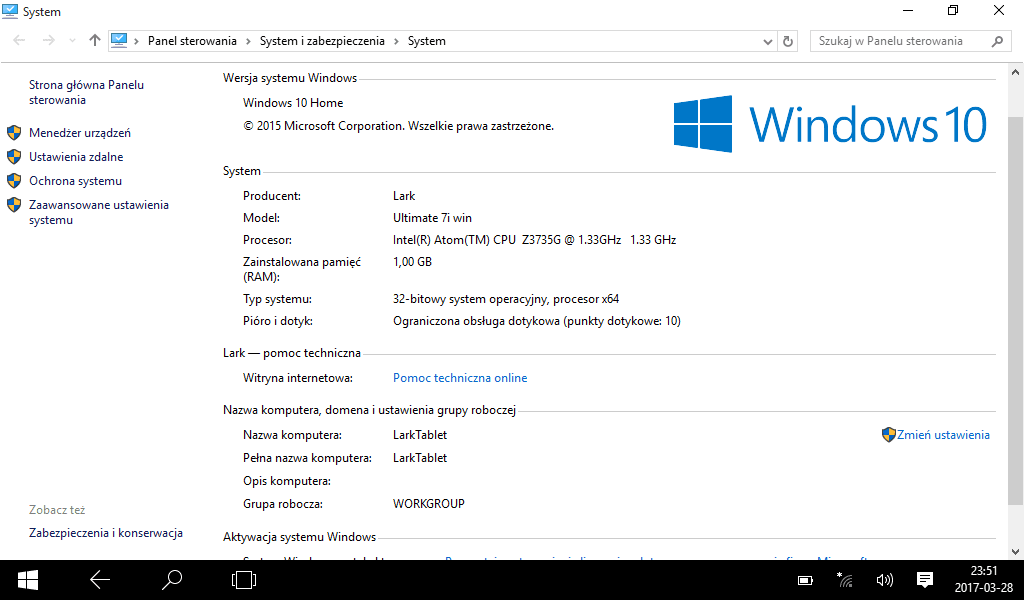Open Ustawienia zdalne link
The image size is (1024, 600).
click(x=76, y=157)
